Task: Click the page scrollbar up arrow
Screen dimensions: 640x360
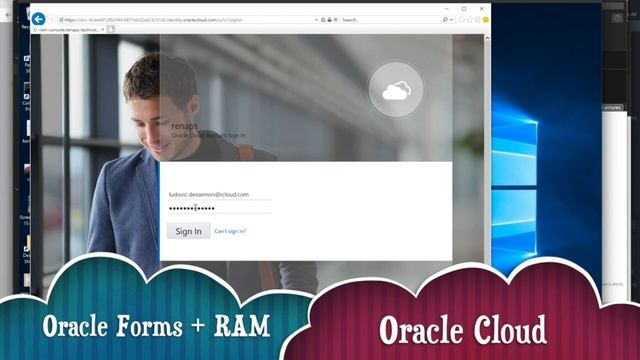Action: pos(487,38)
